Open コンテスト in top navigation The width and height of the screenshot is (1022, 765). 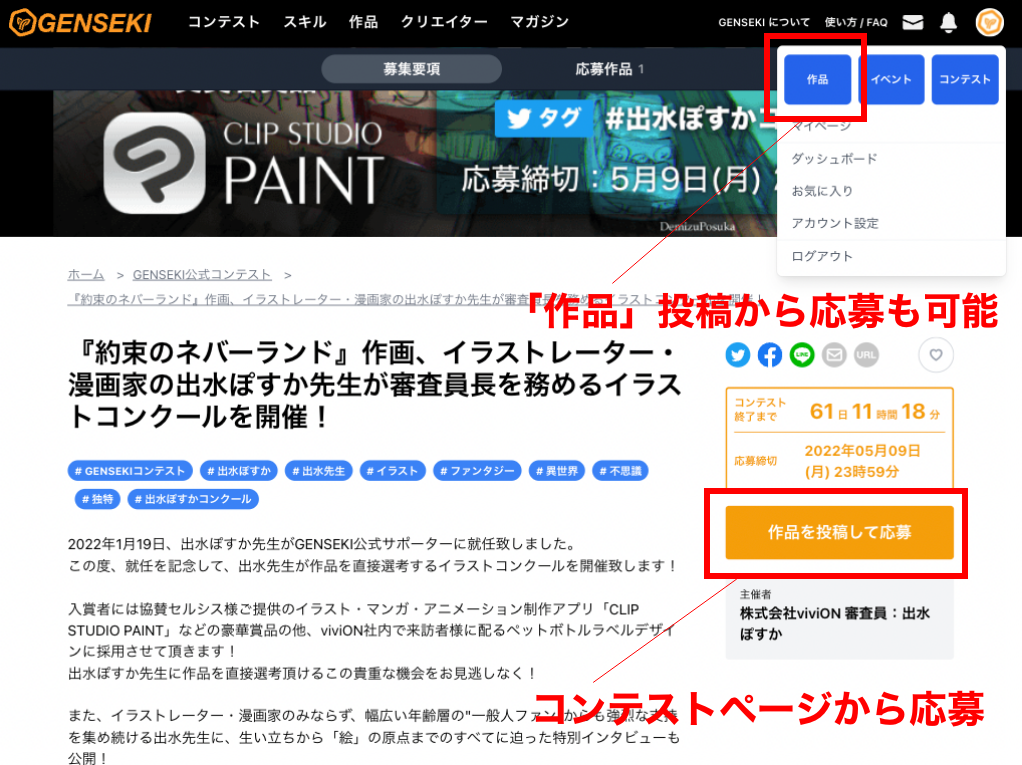click(224, 22)
